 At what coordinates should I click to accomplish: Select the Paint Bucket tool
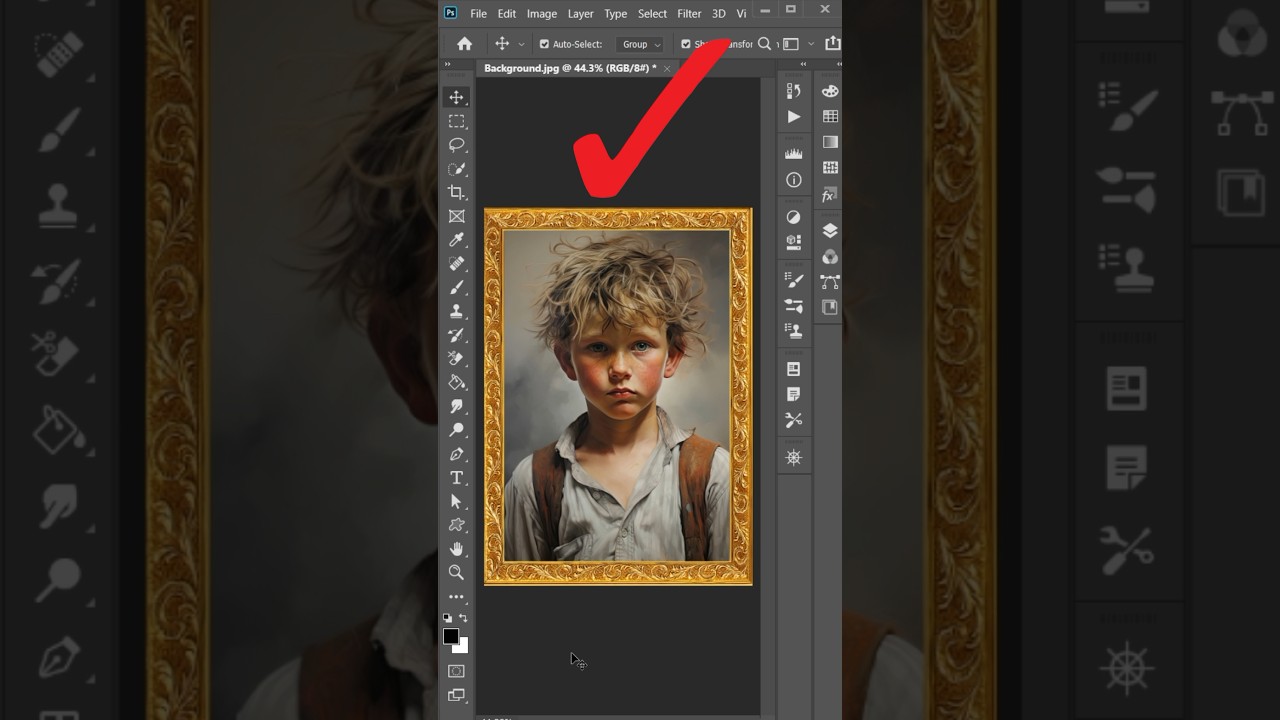pyautogui.click(x=456, y=382)
